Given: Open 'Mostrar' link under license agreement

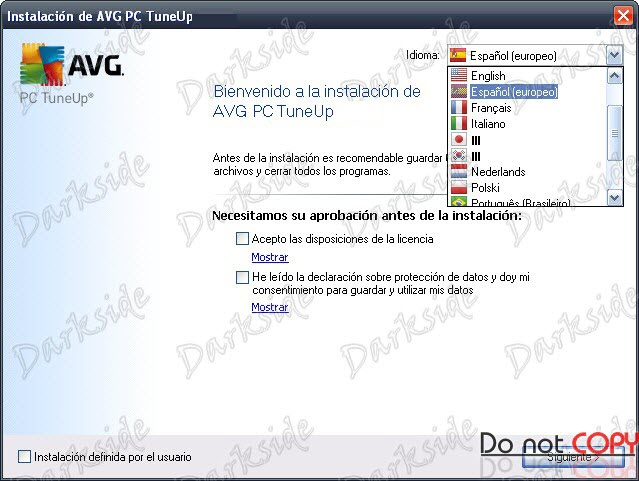Looking at the screenshot, I should point(270,257).
